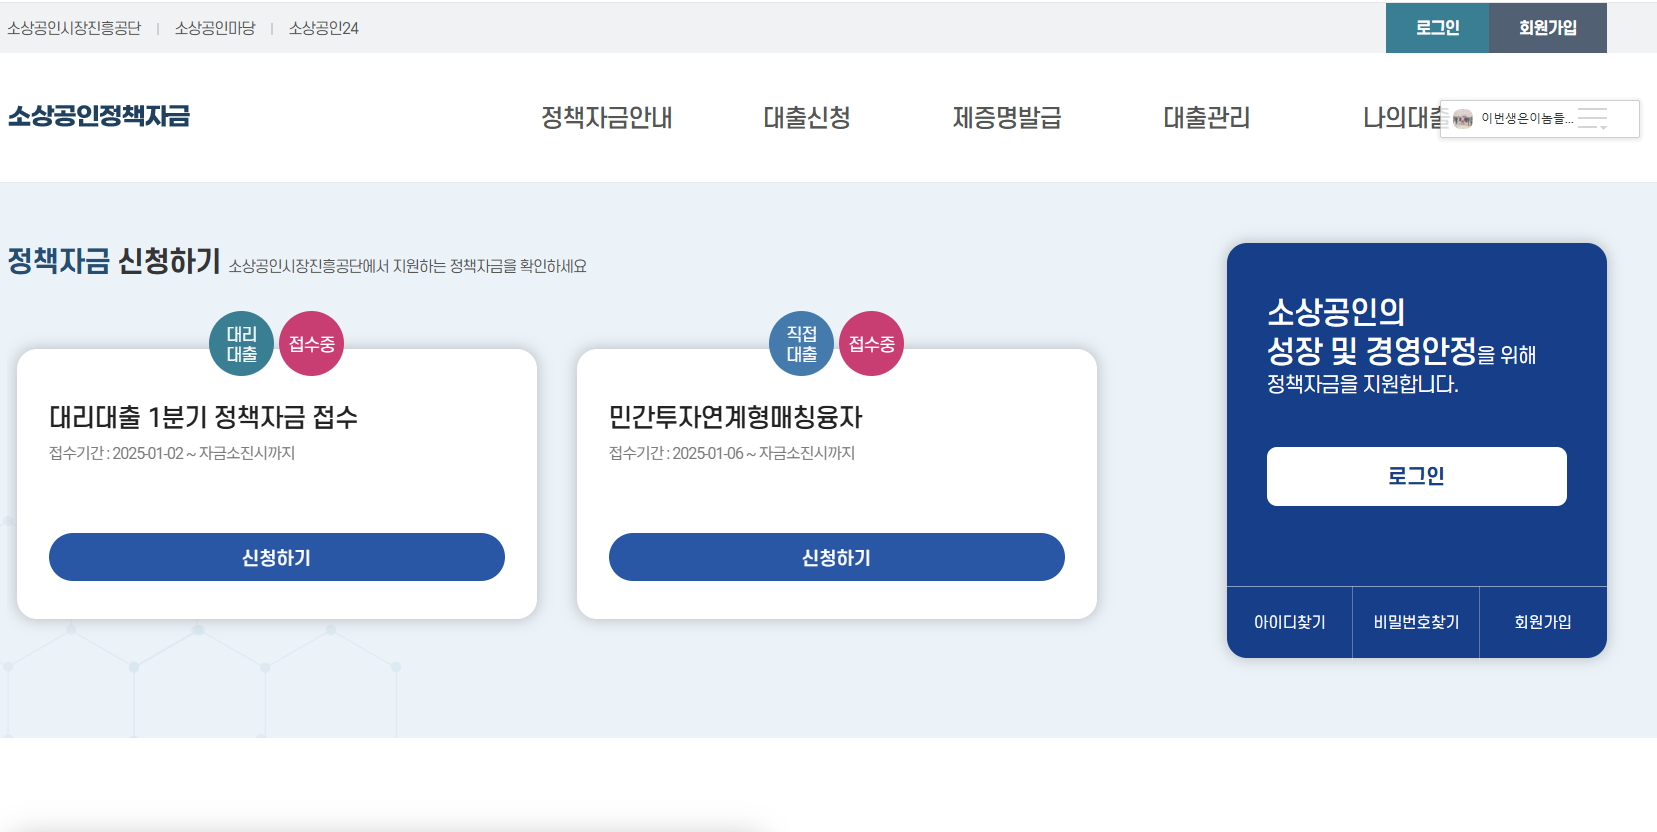1657x832 pixels.
Task: Visit the 소상공인시장진흥공단 top link
Action: [74, 28]
